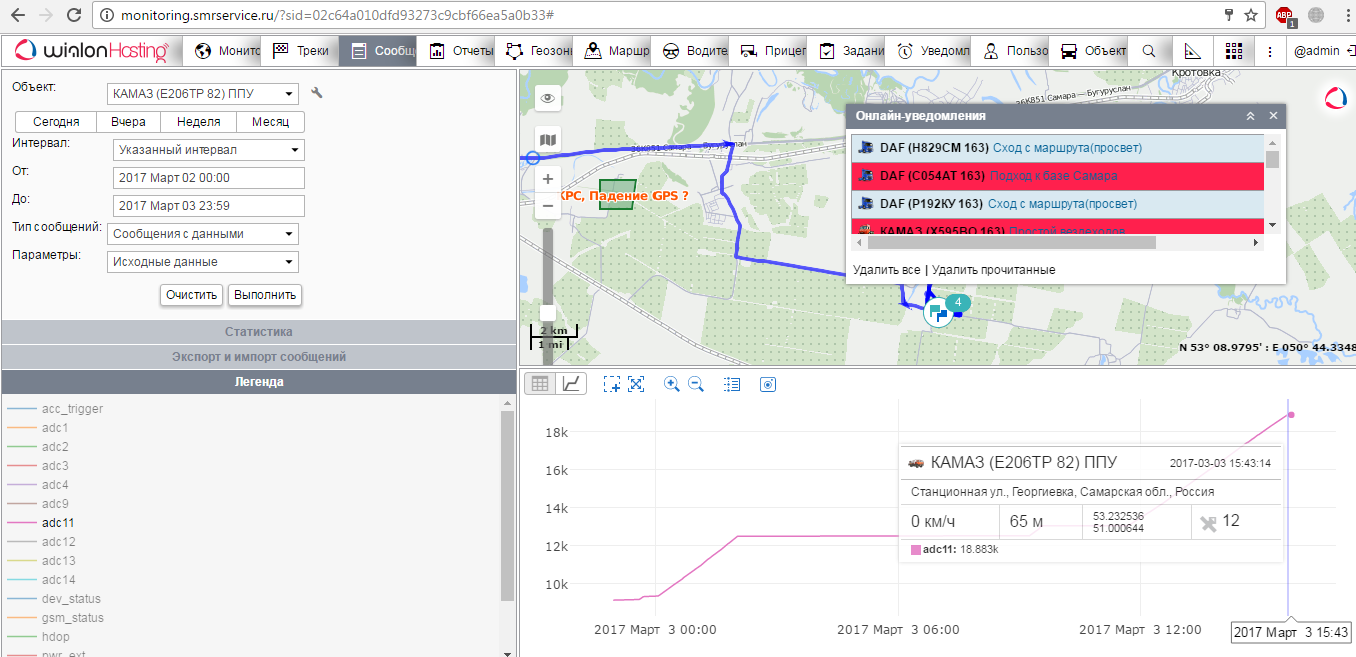Open the Отчеты tab
Viewport: 1356px width, 657px height.
click(x=461, y=51)
